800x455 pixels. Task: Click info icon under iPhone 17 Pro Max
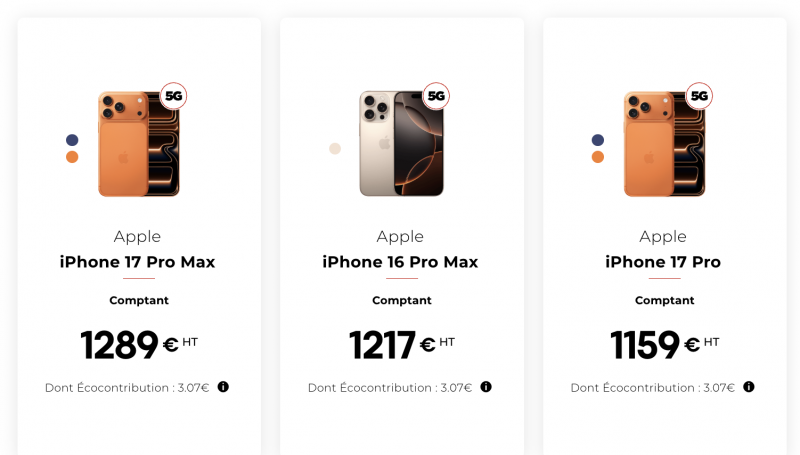click(223, 387)
